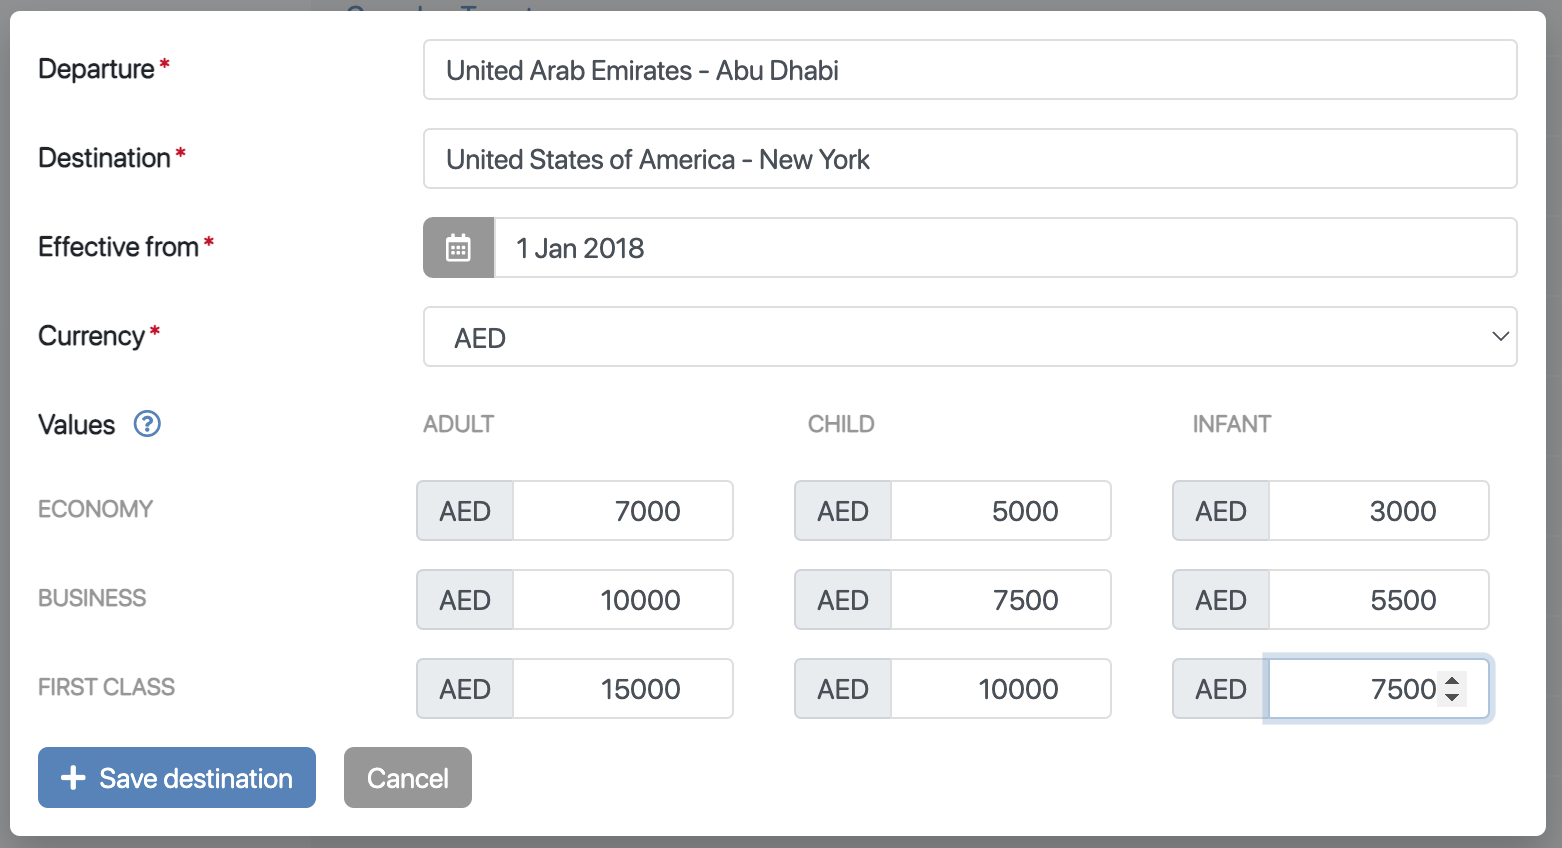Focus the Business Child value 7500
Image resolution: width=1562 pixels, height=848 pixels.
(x=1000, y=600)
